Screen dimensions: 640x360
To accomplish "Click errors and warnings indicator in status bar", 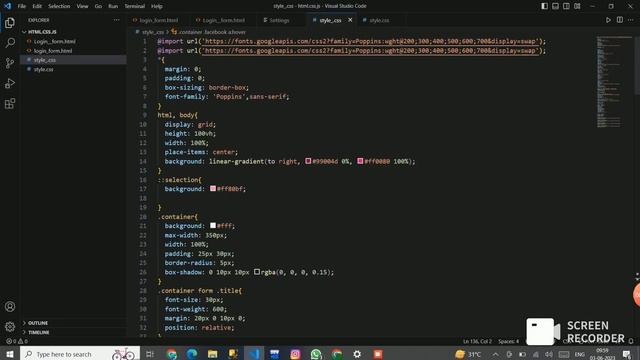I will [x=17, y=341].
